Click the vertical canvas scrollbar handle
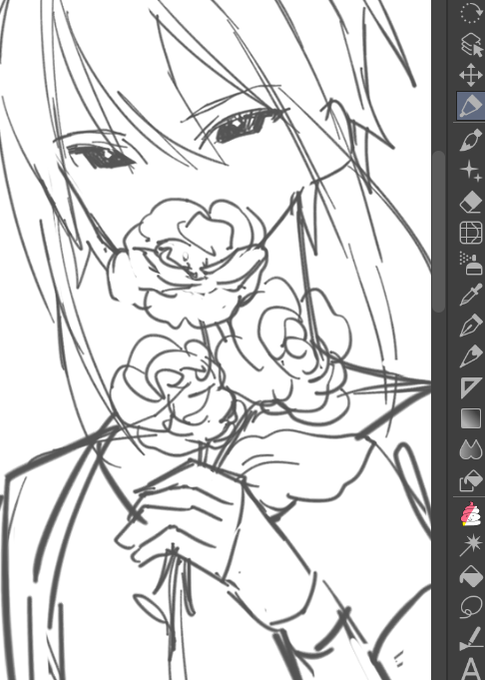The width and height of the screenshot is (485, 680). click(x=439, y=231)
